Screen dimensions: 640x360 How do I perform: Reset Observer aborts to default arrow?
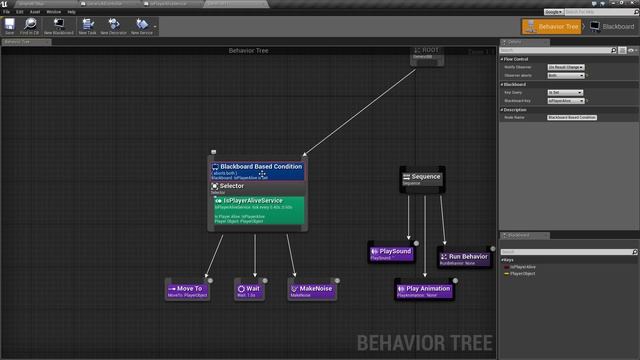pos(587,76)
